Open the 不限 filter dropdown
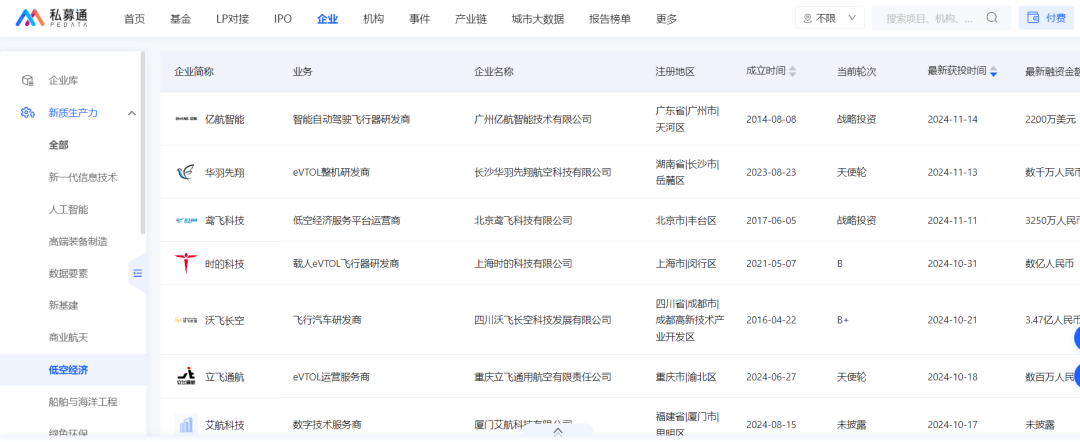 [829, 18]
